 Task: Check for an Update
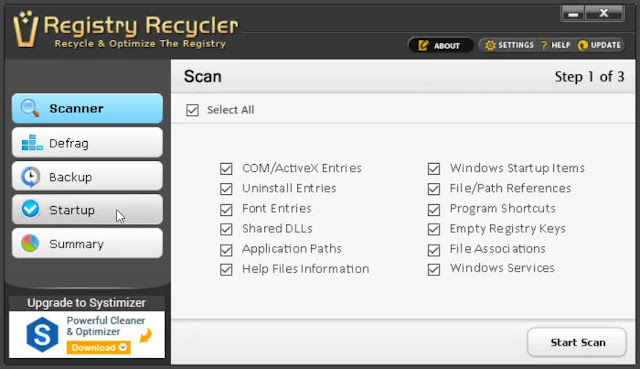click(x=599, y=45)
